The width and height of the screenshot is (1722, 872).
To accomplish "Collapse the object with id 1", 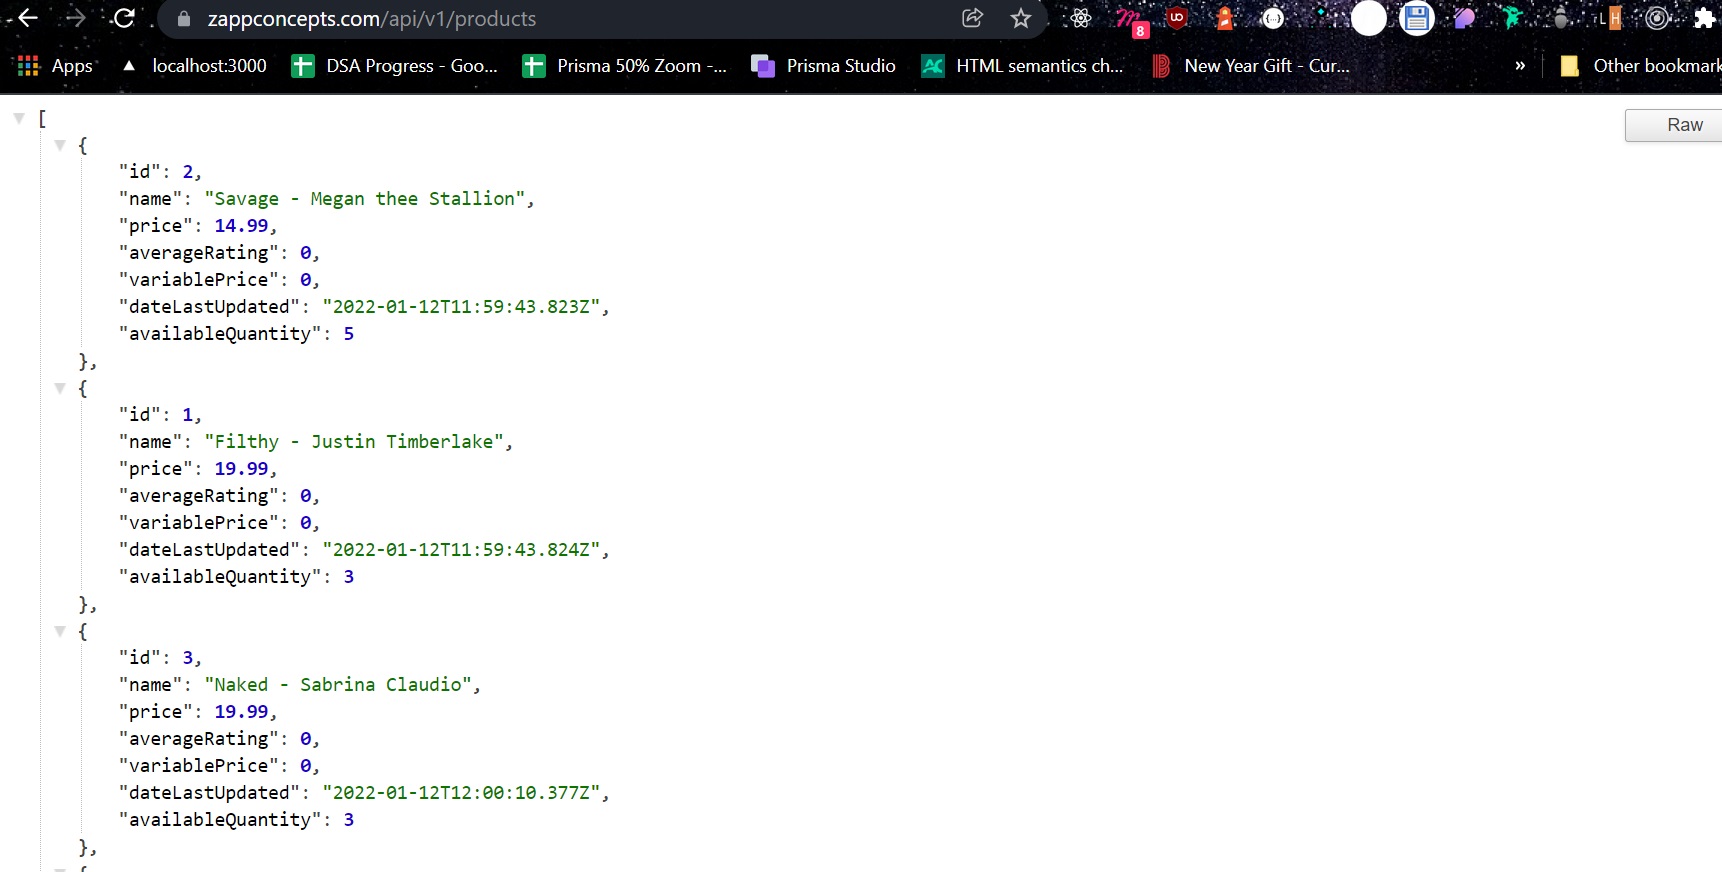I will pyautogui.click(x=60, y=388).
